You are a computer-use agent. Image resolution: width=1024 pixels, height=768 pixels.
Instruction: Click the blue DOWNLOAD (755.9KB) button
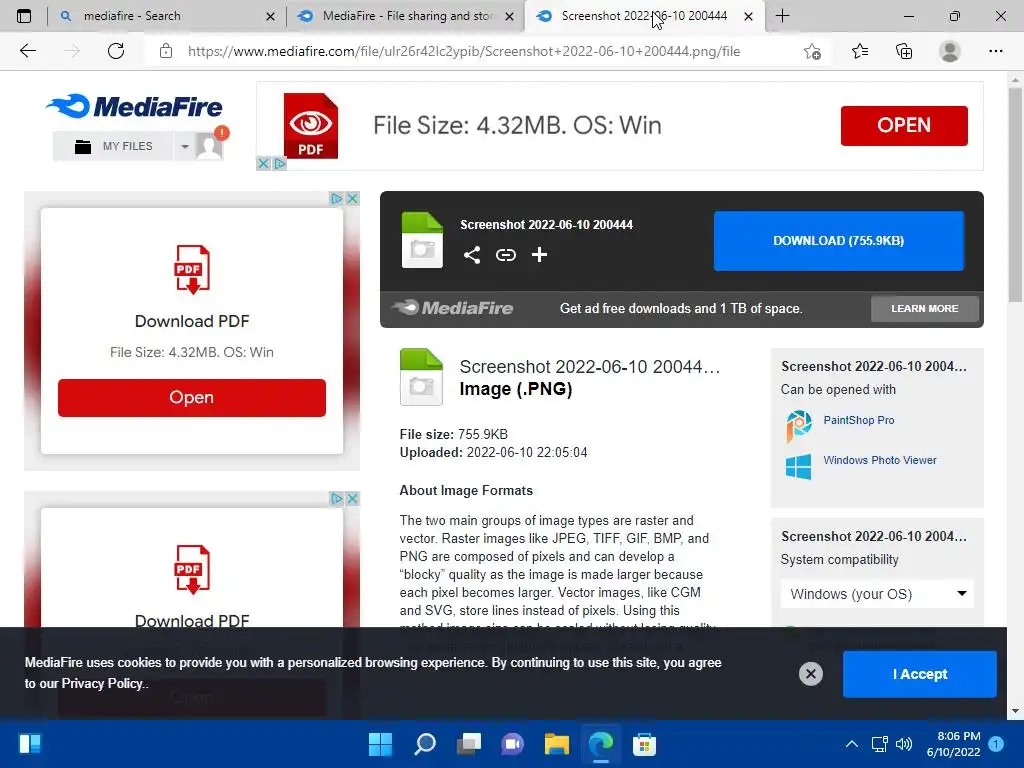click(839, 240)
